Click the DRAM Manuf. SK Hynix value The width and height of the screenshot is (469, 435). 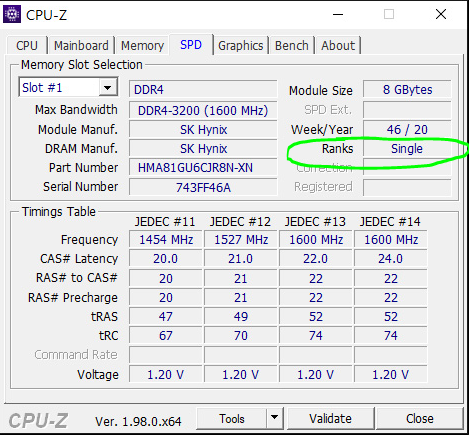203,149
